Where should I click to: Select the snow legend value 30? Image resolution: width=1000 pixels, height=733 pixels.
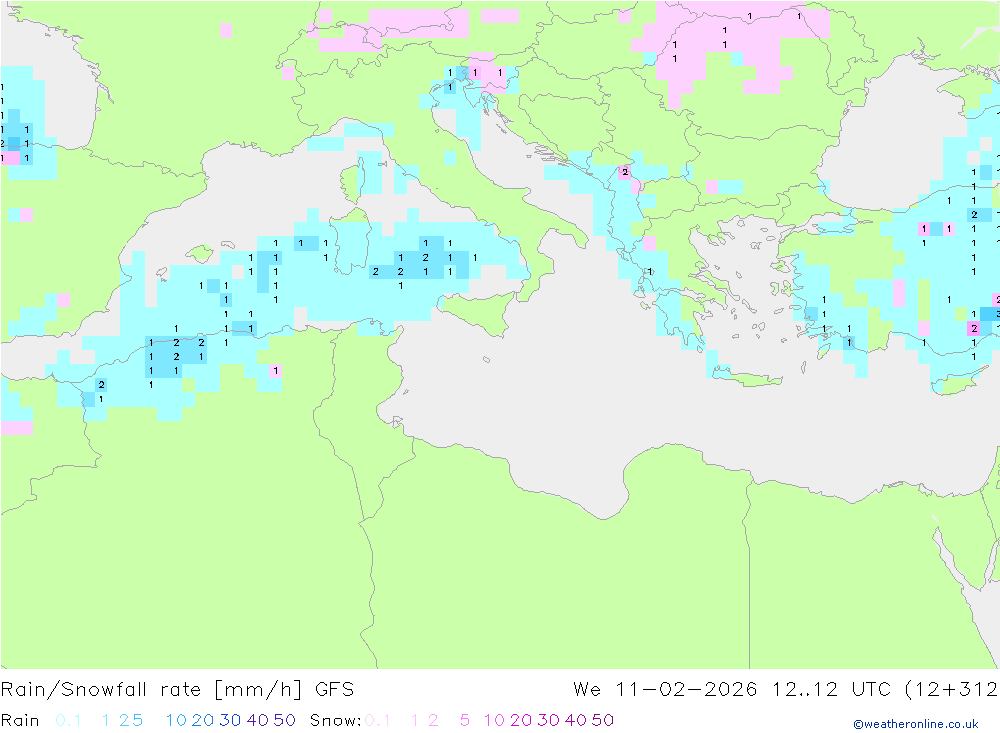pos(548,720)
